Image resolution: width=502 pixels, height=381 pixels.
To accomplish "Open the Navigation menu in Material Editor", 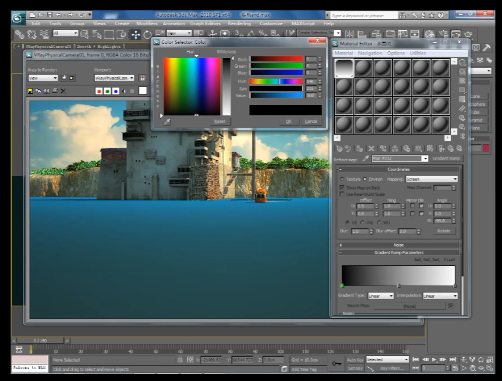I will pos(370,53).
